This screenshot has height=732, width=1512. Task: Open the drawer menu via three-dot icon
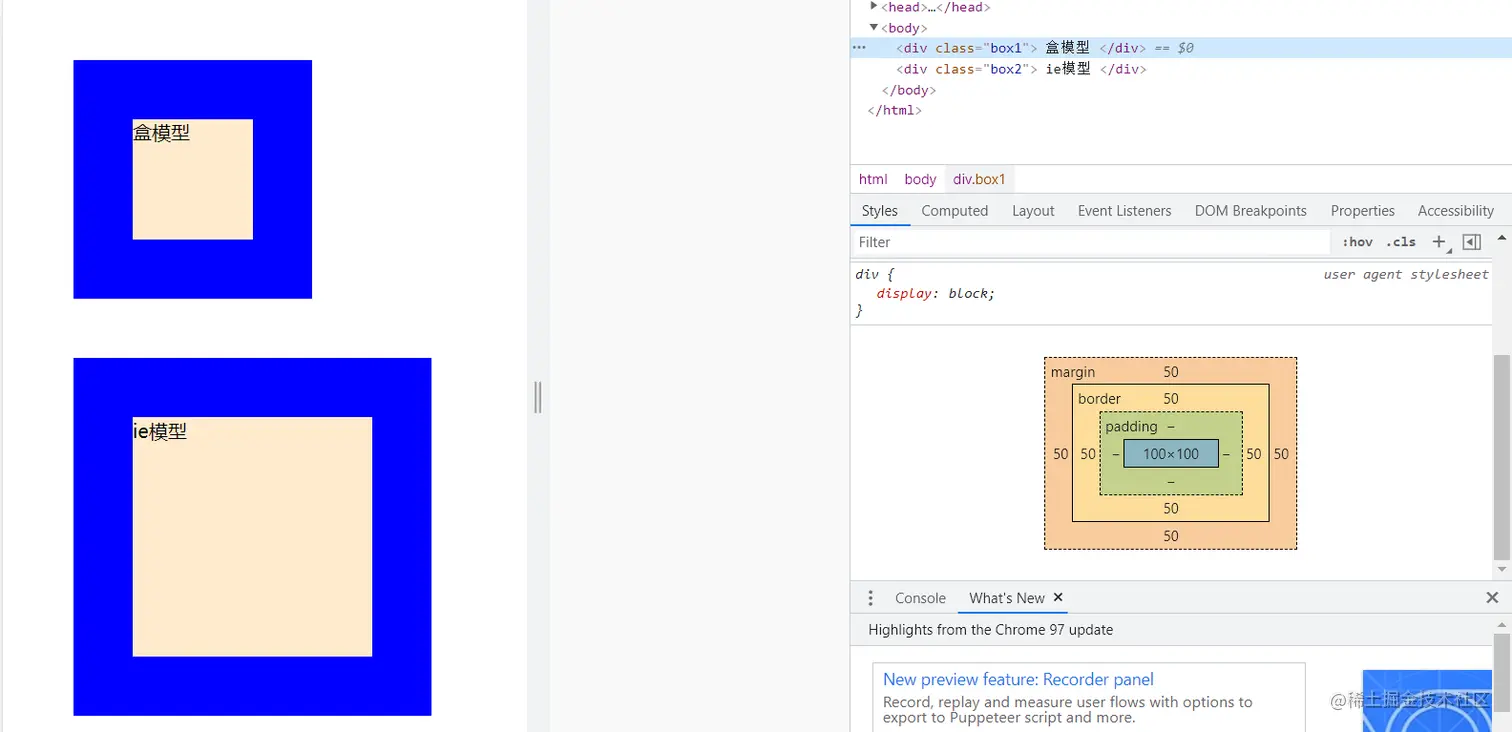pos(871,597)
